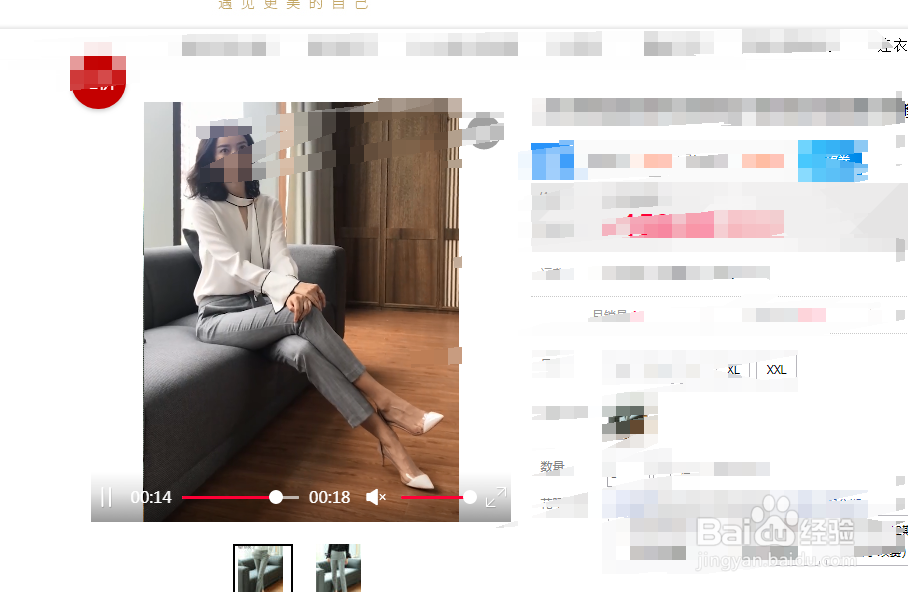Click the red round store logo badge
The height and width of the screenshot is (592, 908).
click(x=98, y=80)
